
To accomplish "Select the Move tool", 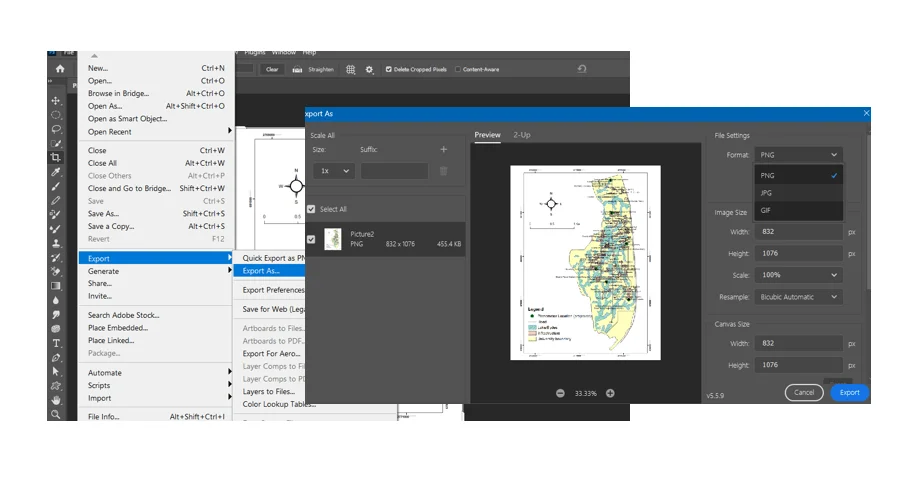I will tap(55, 101).
